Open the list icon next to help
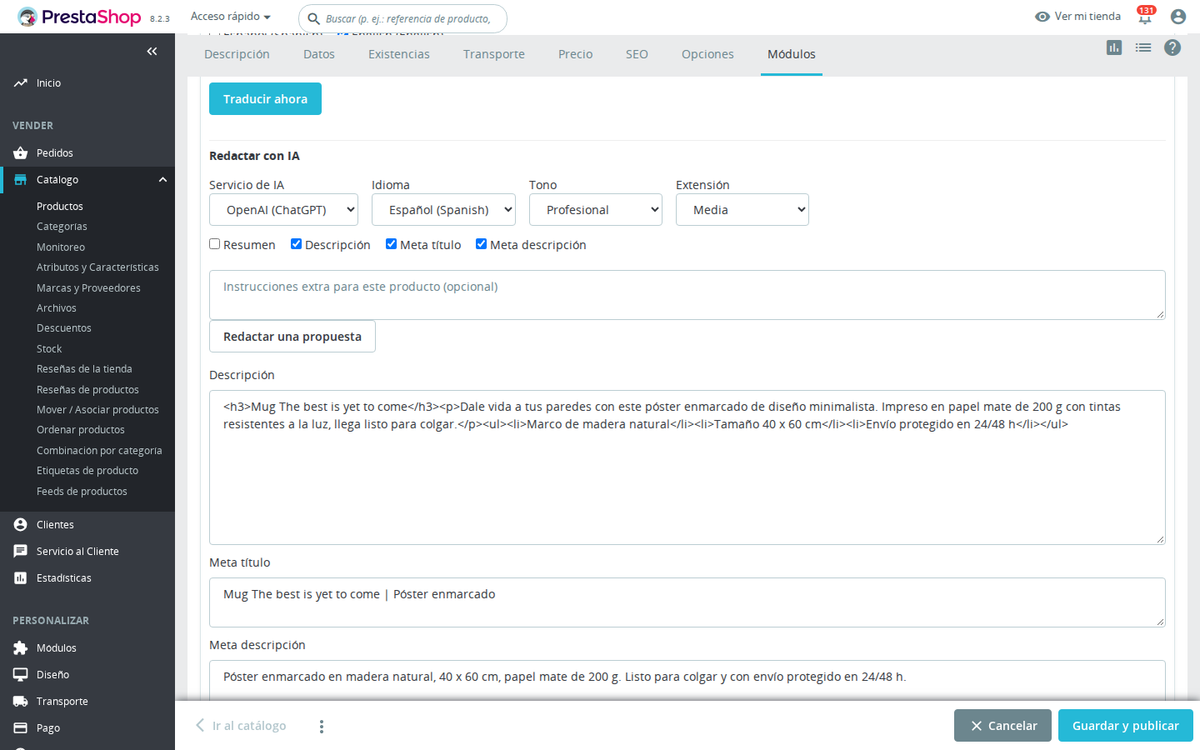 (1143, 47)
